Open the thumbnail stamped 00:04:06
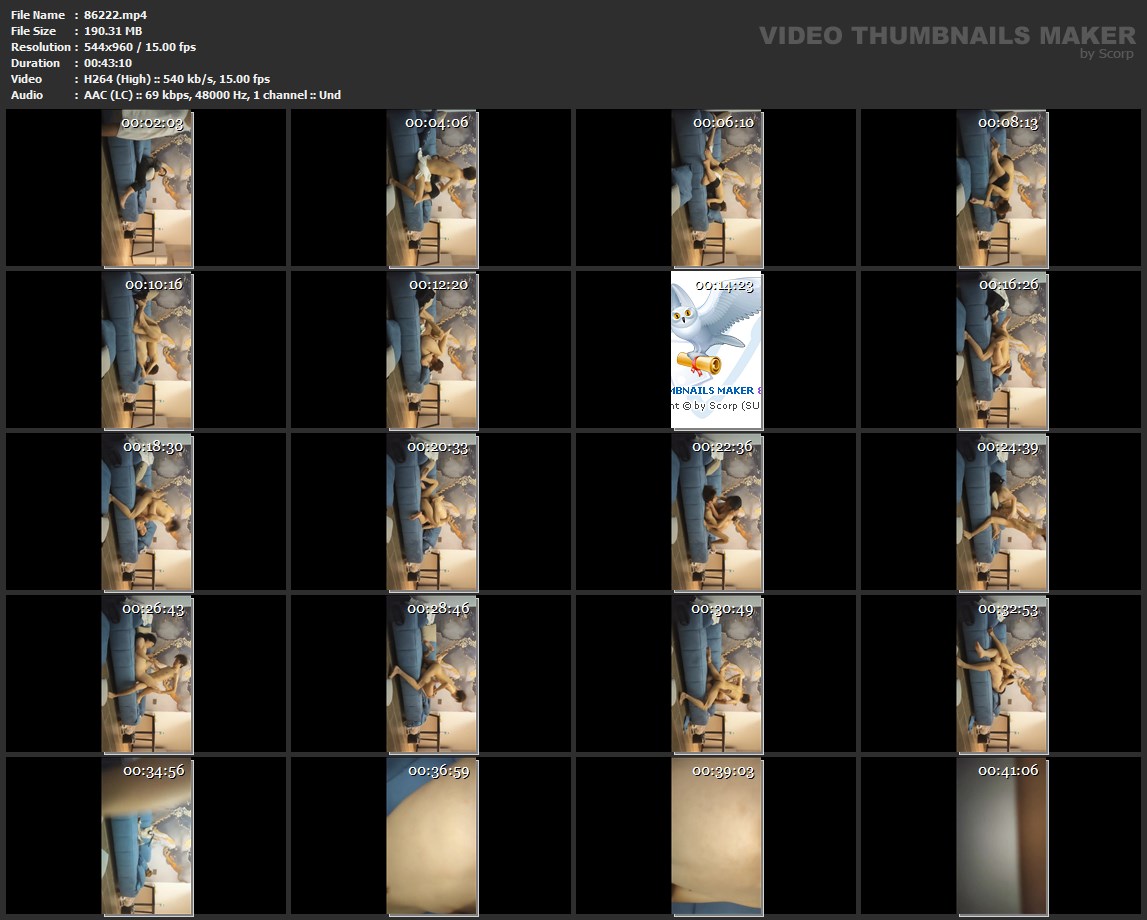Screen dimensions: 1147x920 pyautogui.click(x=432, y=188)
